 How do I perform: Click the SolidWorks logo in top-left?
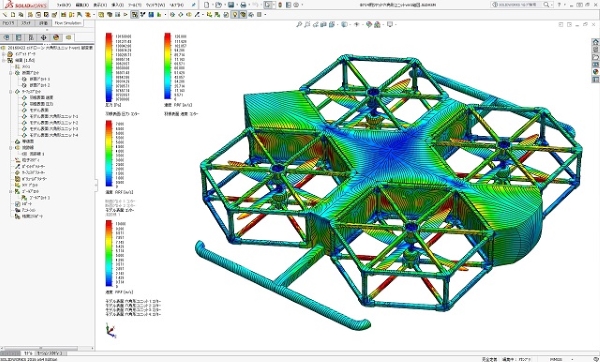coord(26,5)
